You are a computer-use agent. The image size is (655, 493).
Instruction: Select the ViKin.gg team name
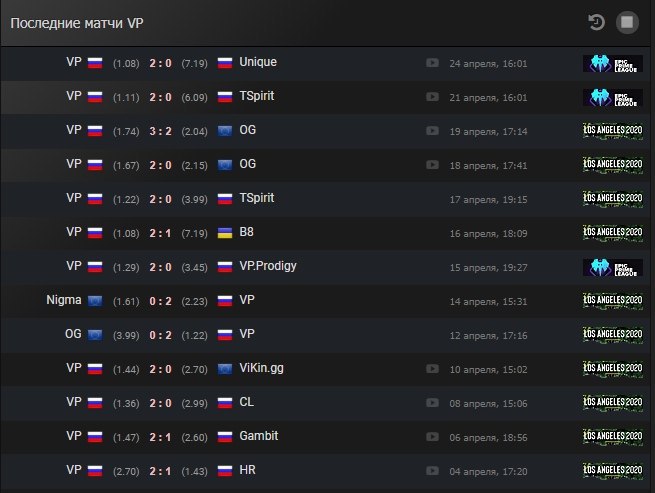click(x=261, y=368)
